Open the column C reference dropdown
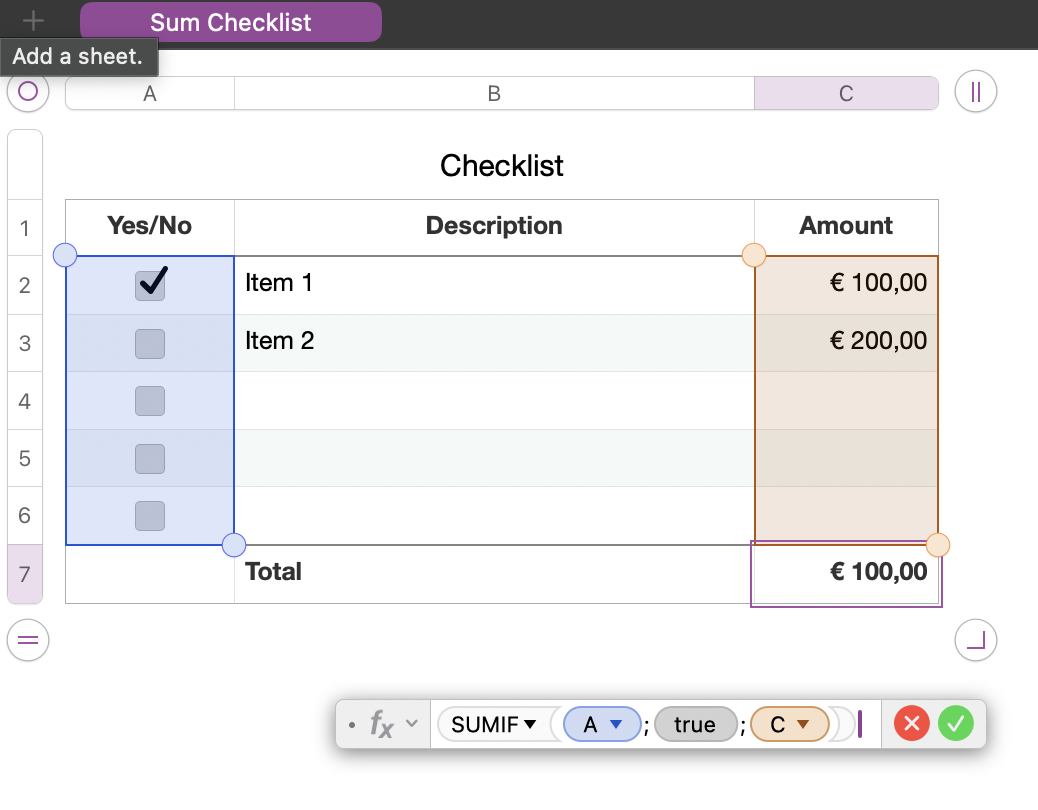1038x810 pixels. coord(802,724)
